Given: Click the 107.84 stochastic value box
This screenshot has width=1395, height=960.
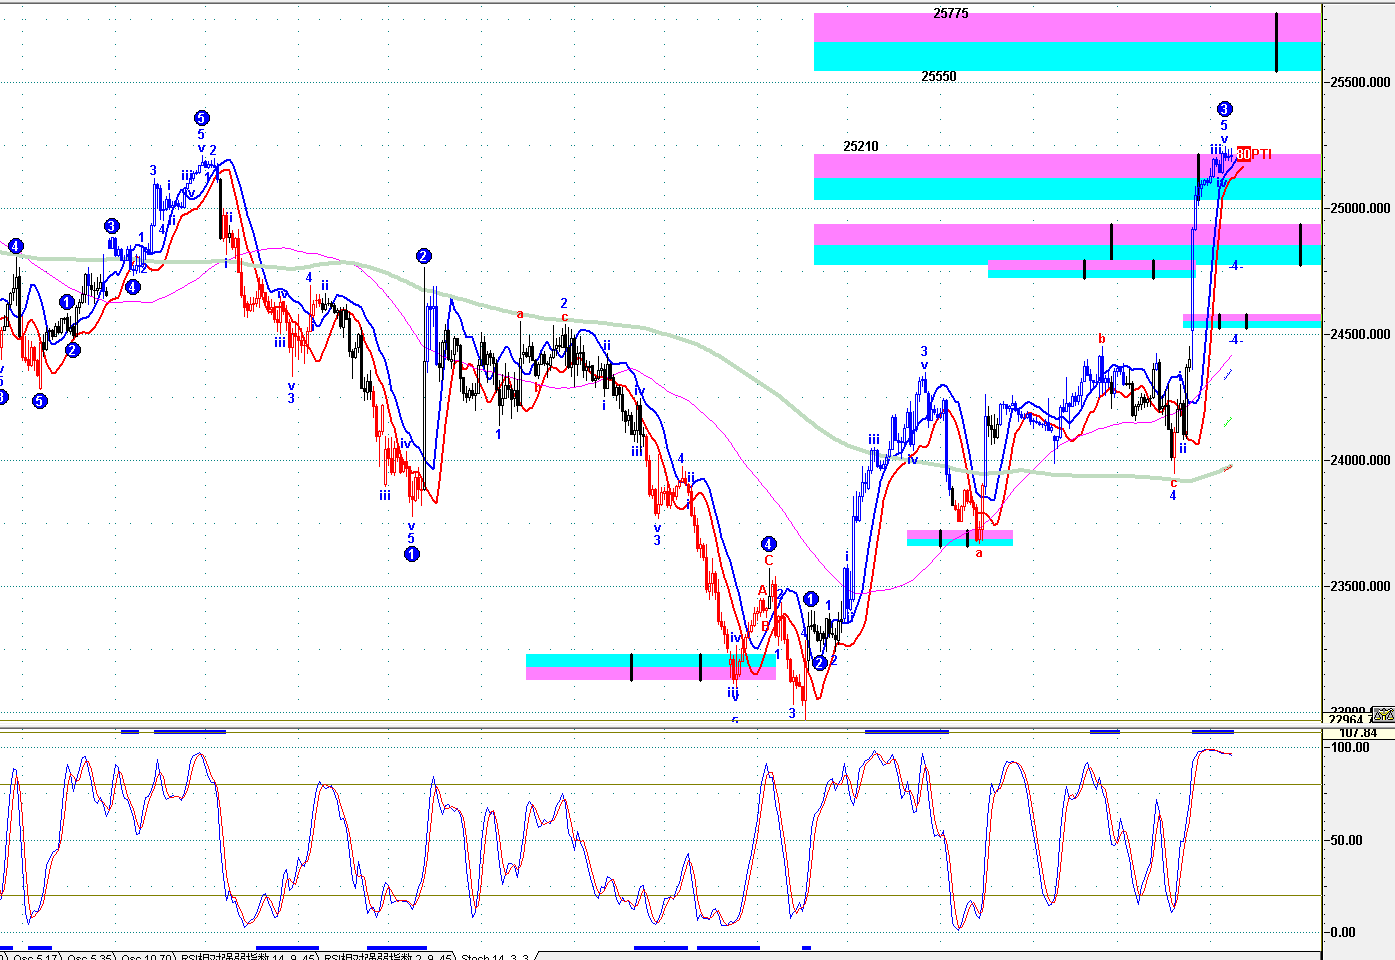Looking at the screenshot, I should [1358, 733].
